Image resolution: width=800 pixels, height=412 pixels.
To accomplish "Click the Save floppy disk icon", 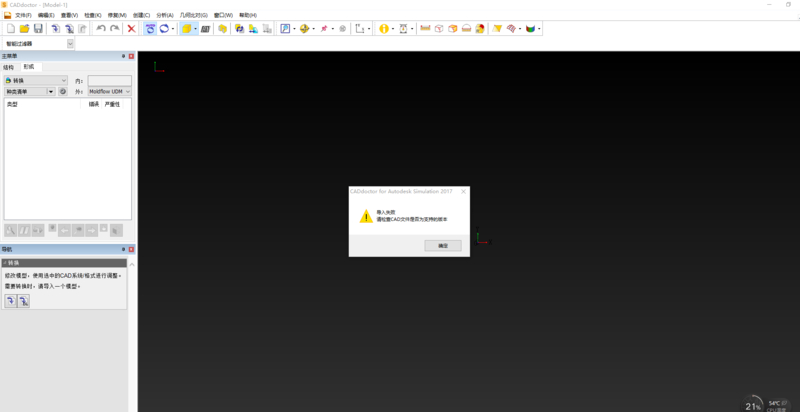I will (38, 29).
